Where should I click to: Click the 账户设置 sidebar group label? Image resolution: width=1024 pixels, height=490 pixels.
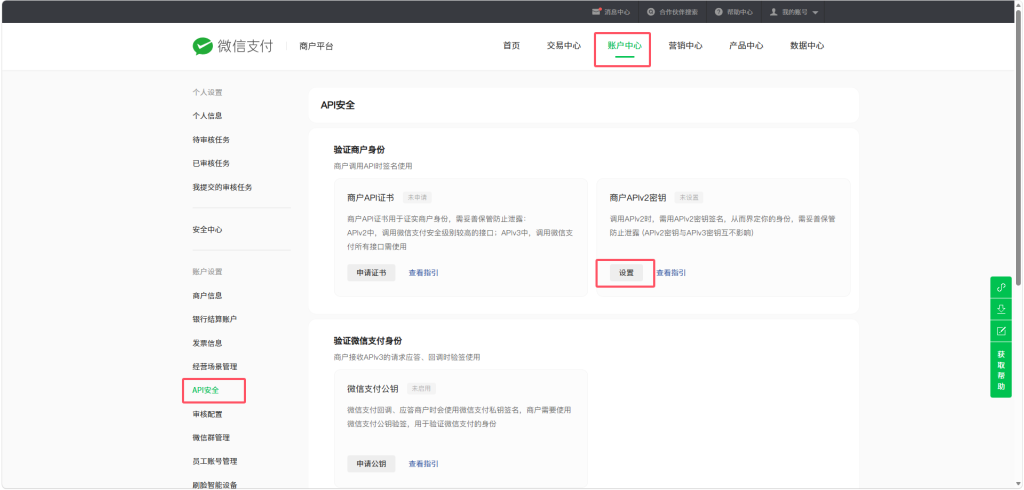(207, 272)
